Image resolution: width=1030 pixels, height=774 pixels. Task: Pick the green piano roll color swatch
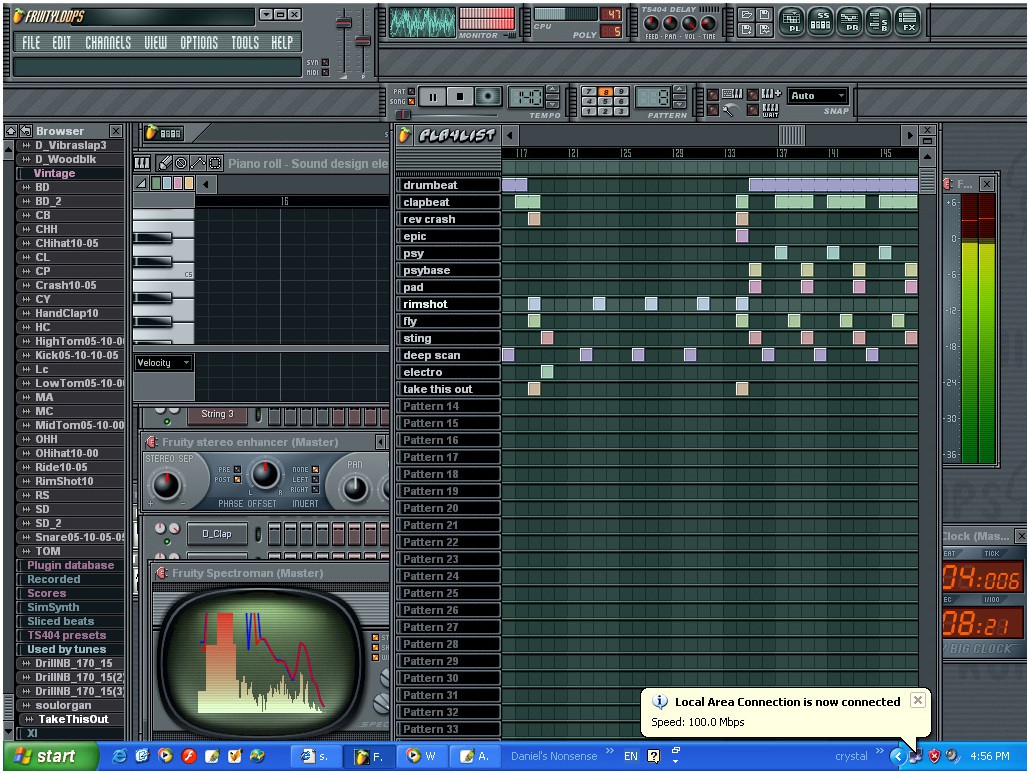pos(156,183)
